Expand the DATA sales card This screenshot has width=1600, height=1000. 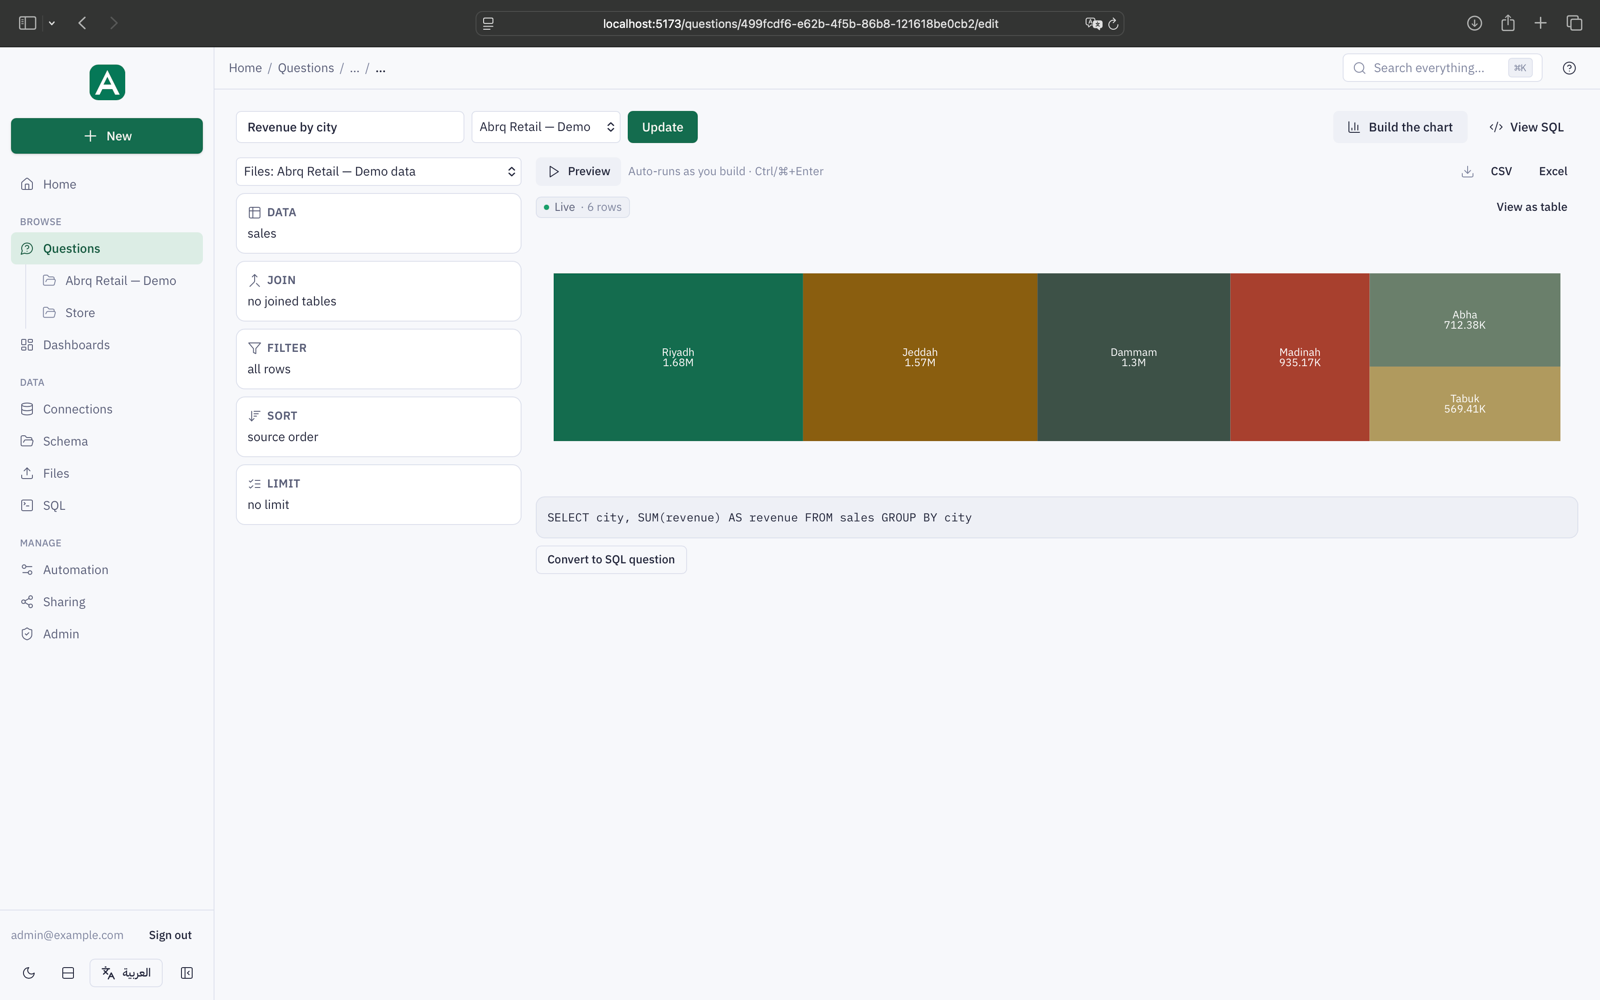point(379,223)
